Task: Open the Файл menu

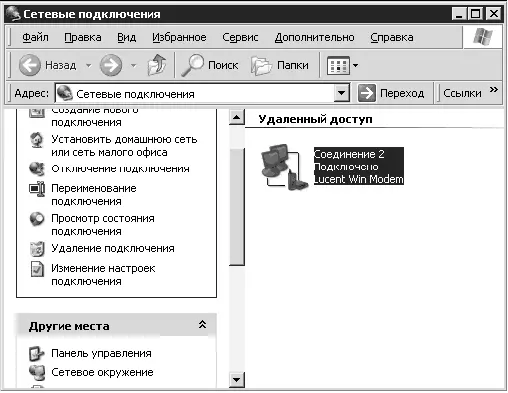Action: tap(35, 37)
